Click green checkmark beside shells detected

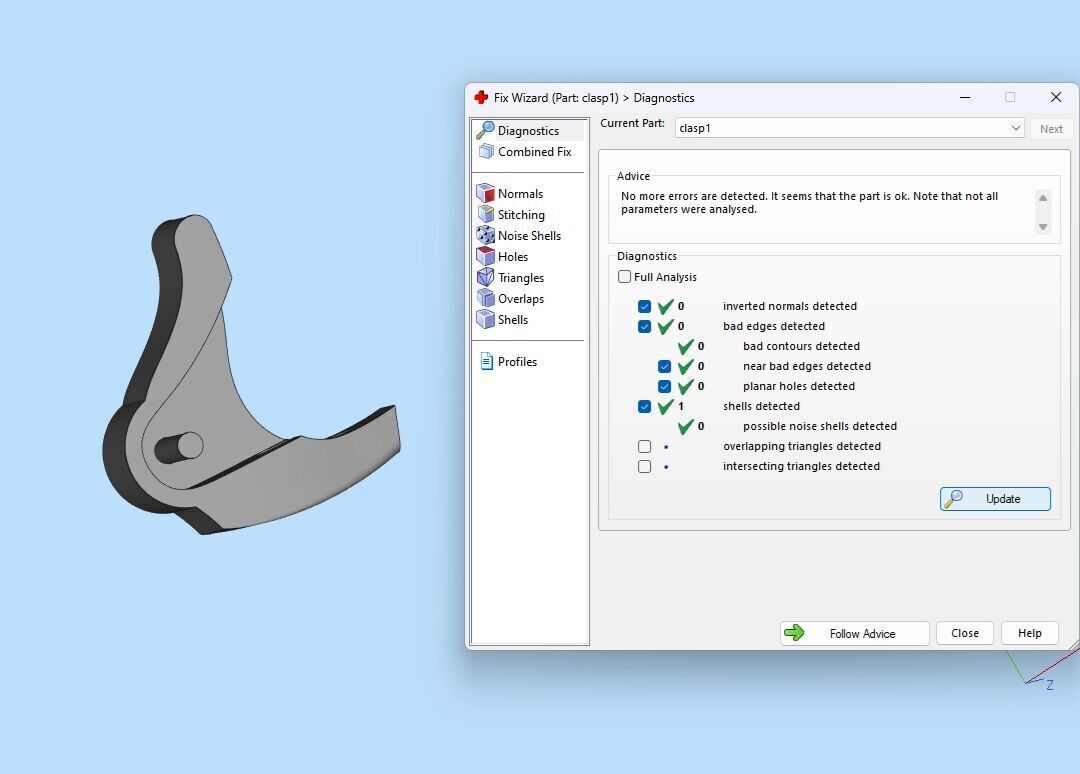(665, 406)
